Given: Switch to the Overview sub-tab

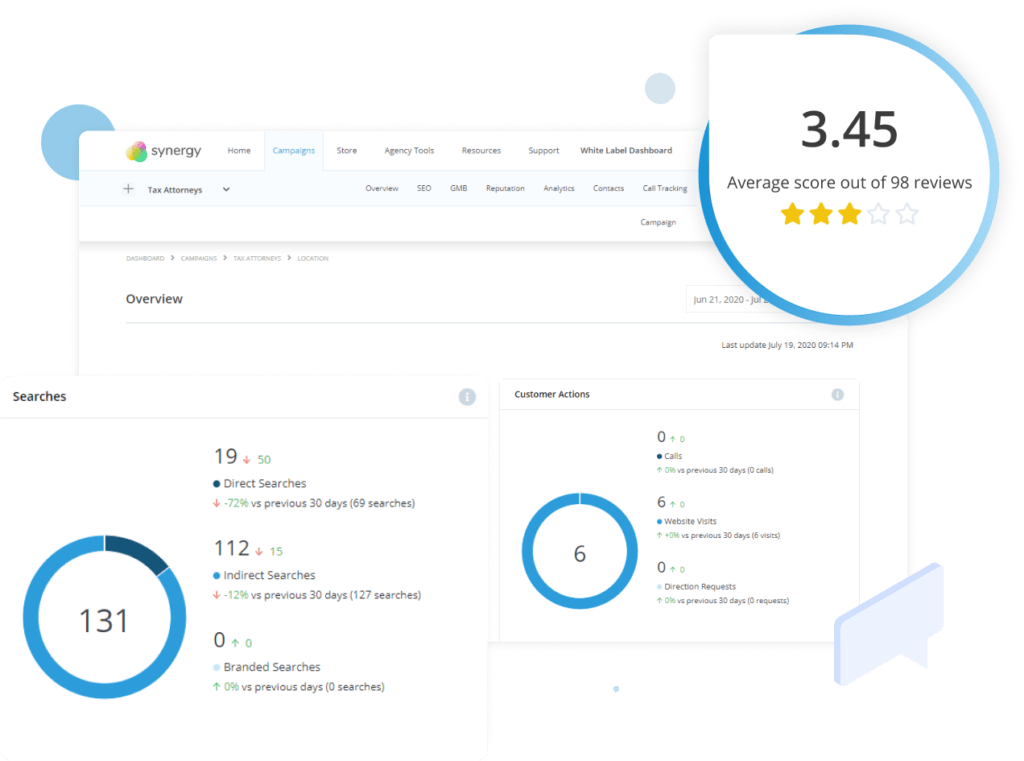Looking at the screenshot, I should click(381, 188).
